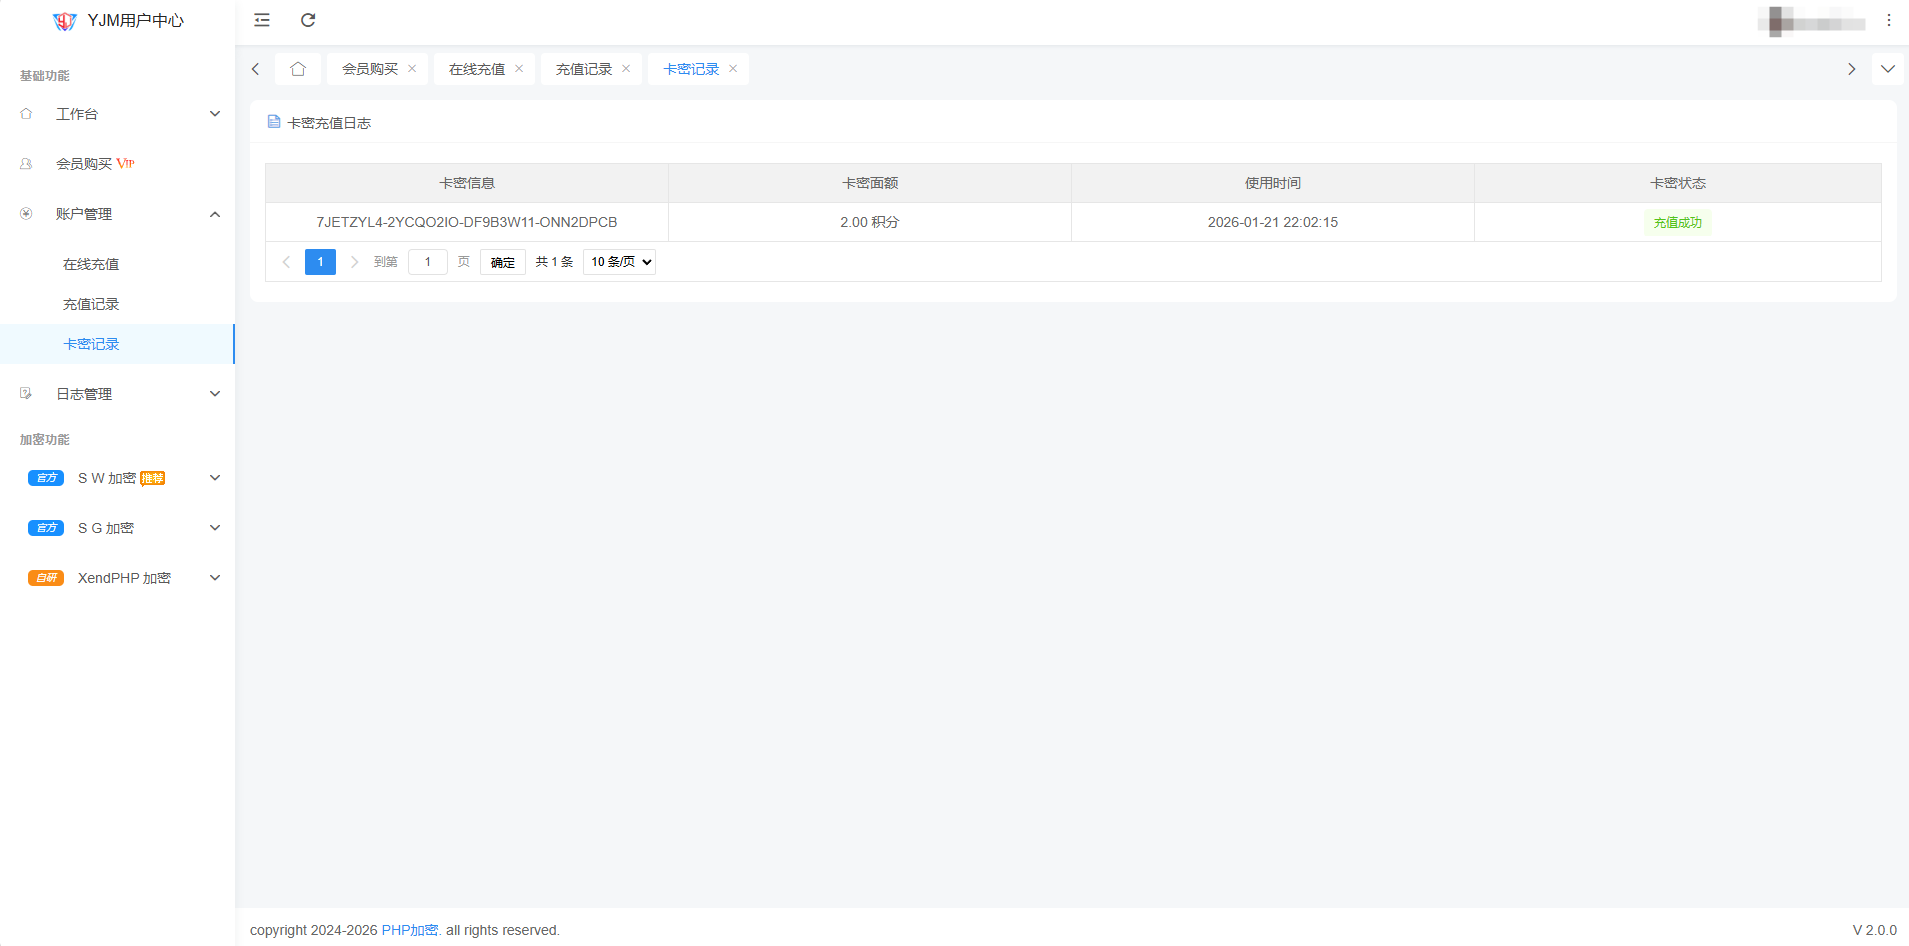The image size is (1909, 946).
Task: Open 在线充值 in the sidebar
Action: click(x=91, y=264)
